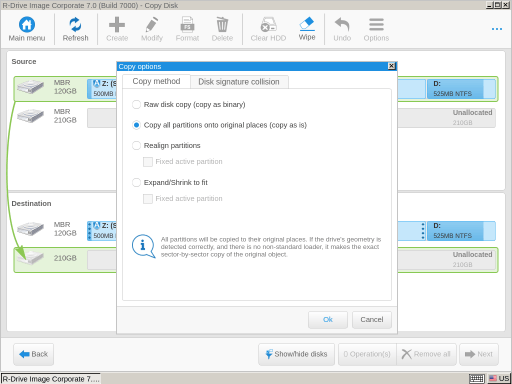Select destination Unallocated 210GB space

click(446, 260)
